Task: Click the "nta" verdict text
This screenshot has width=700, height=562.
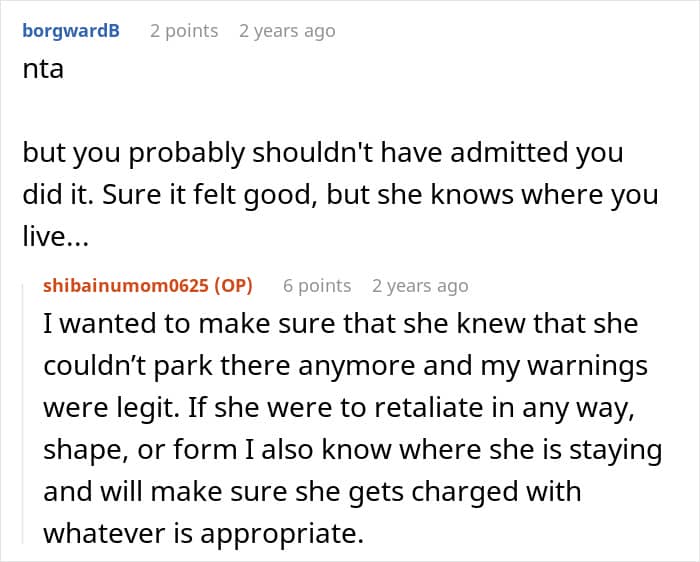Action: click(x=42, y=71)
